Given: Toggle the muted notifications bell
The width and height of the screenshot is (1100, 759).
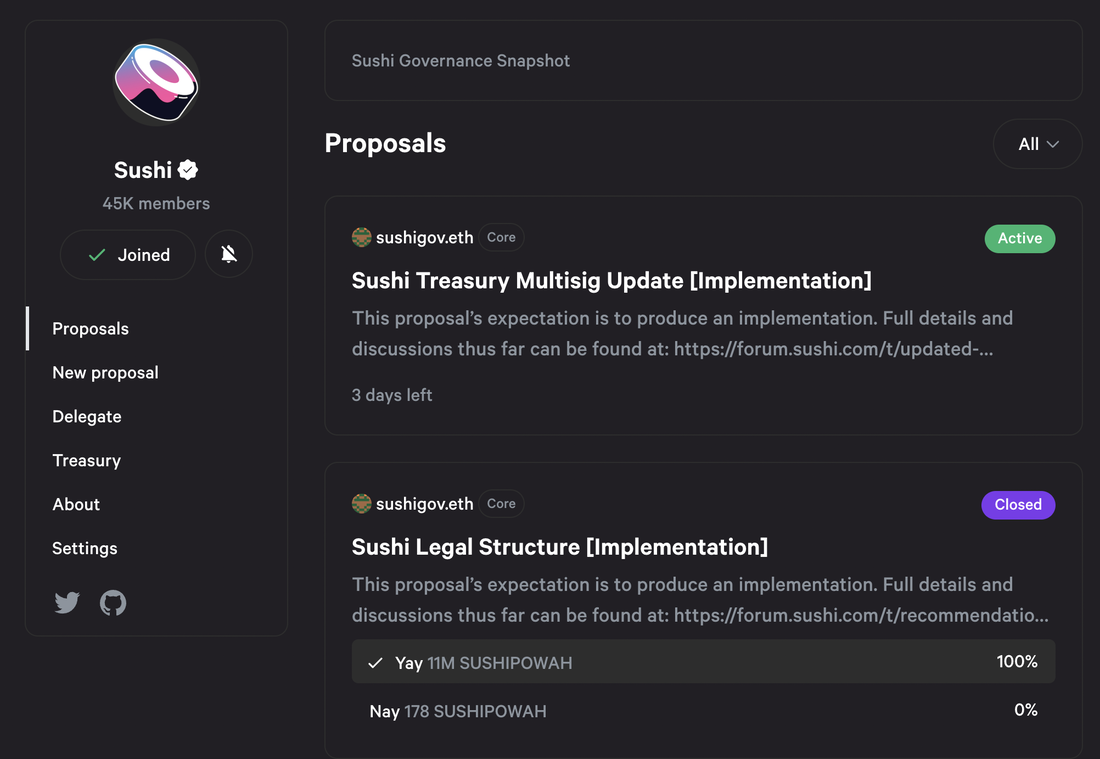Looking at the screenshot, I should [229, 255].
